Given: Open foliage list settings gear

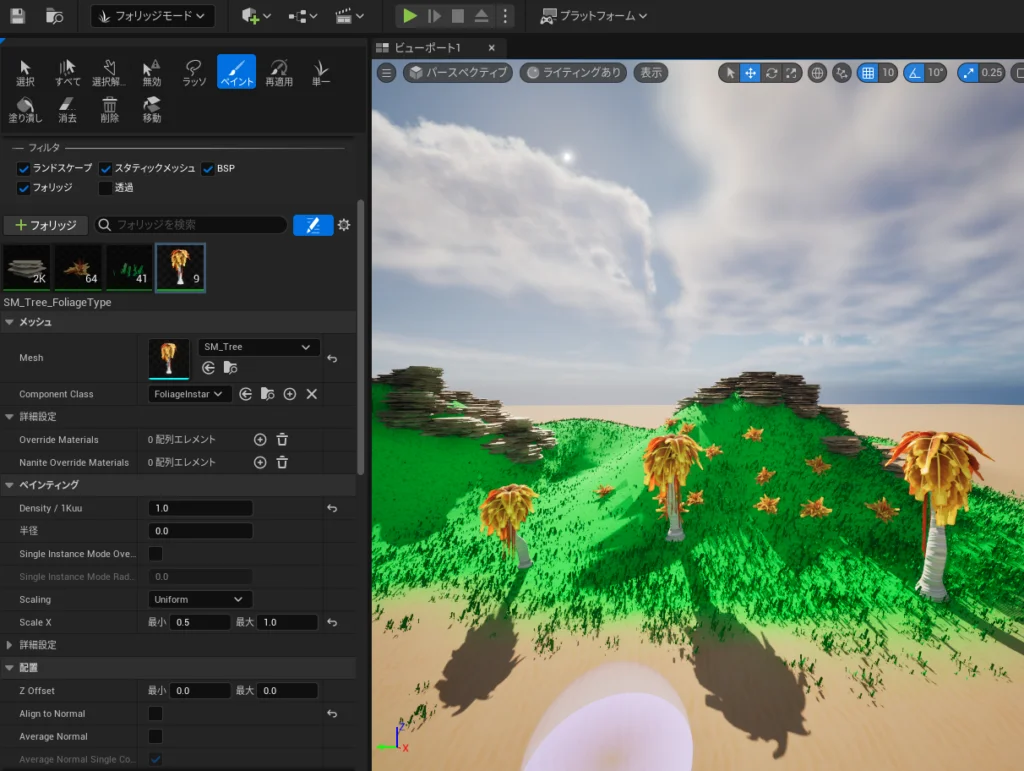Looking at the screenshot, I should pos(344,225).
